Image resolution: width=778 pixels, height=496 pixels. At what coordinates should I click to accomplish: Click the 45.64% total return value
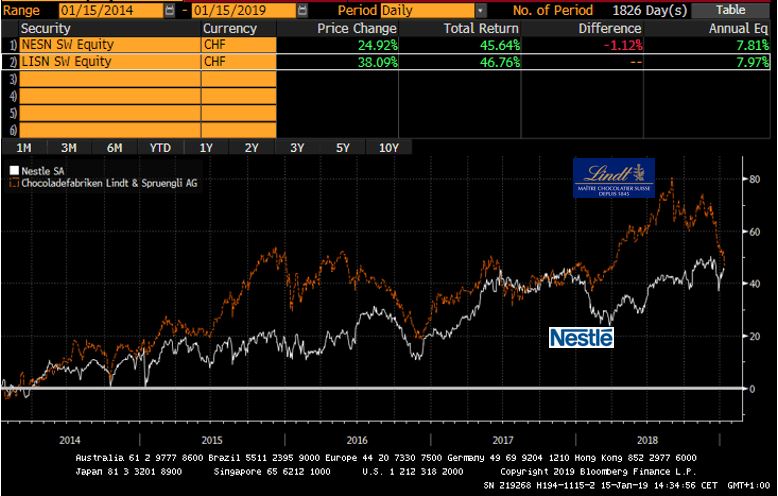click(500, 45)
